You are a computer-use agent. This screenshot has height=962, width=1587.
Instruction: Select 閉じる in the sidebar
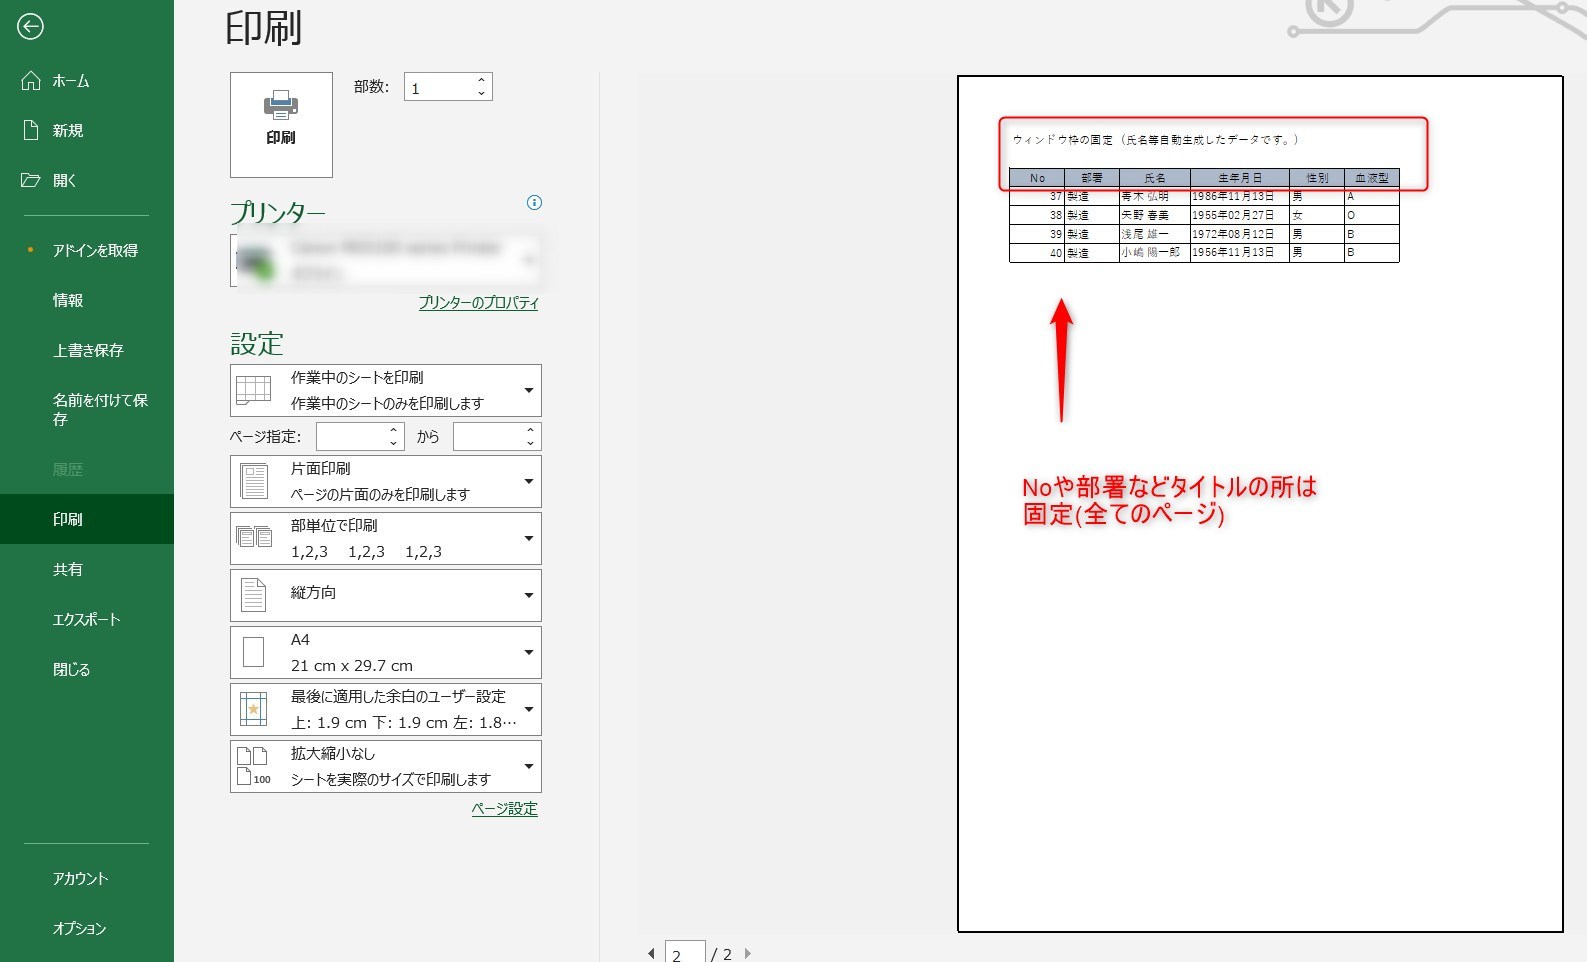pyautogui.click(x=71, y=670)
